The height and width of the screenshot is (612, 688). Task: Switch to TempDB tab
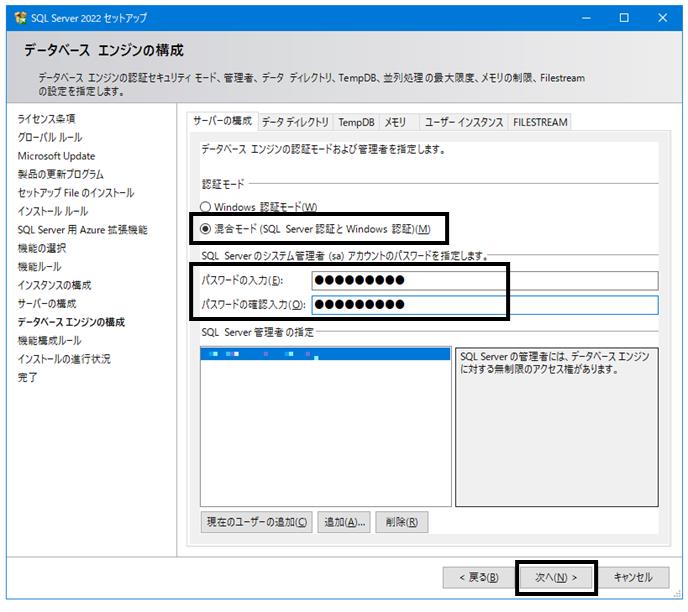pyautogui.click(x=356, y=122)
